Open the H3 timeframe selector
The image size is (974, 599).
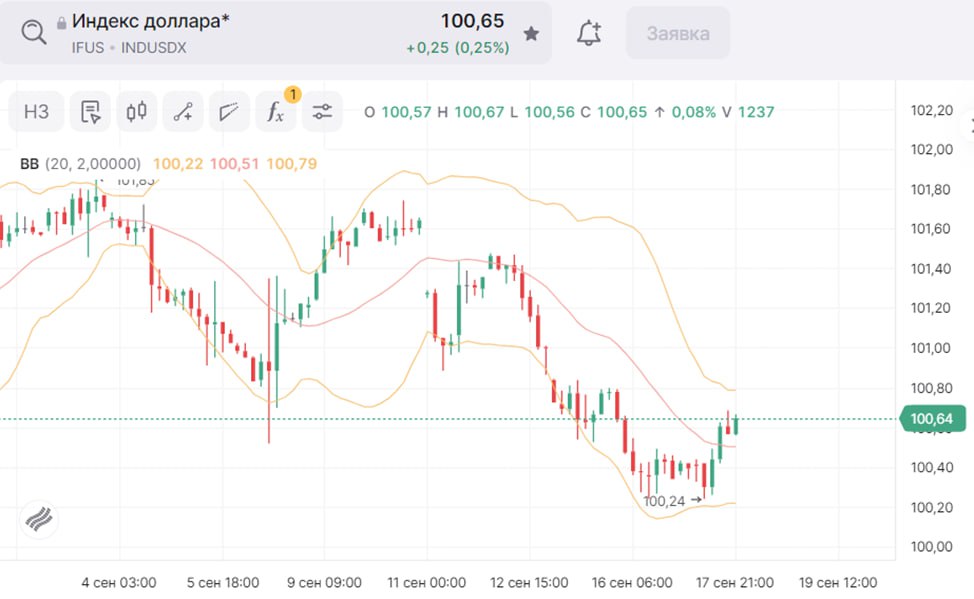(x=36, y=112)
